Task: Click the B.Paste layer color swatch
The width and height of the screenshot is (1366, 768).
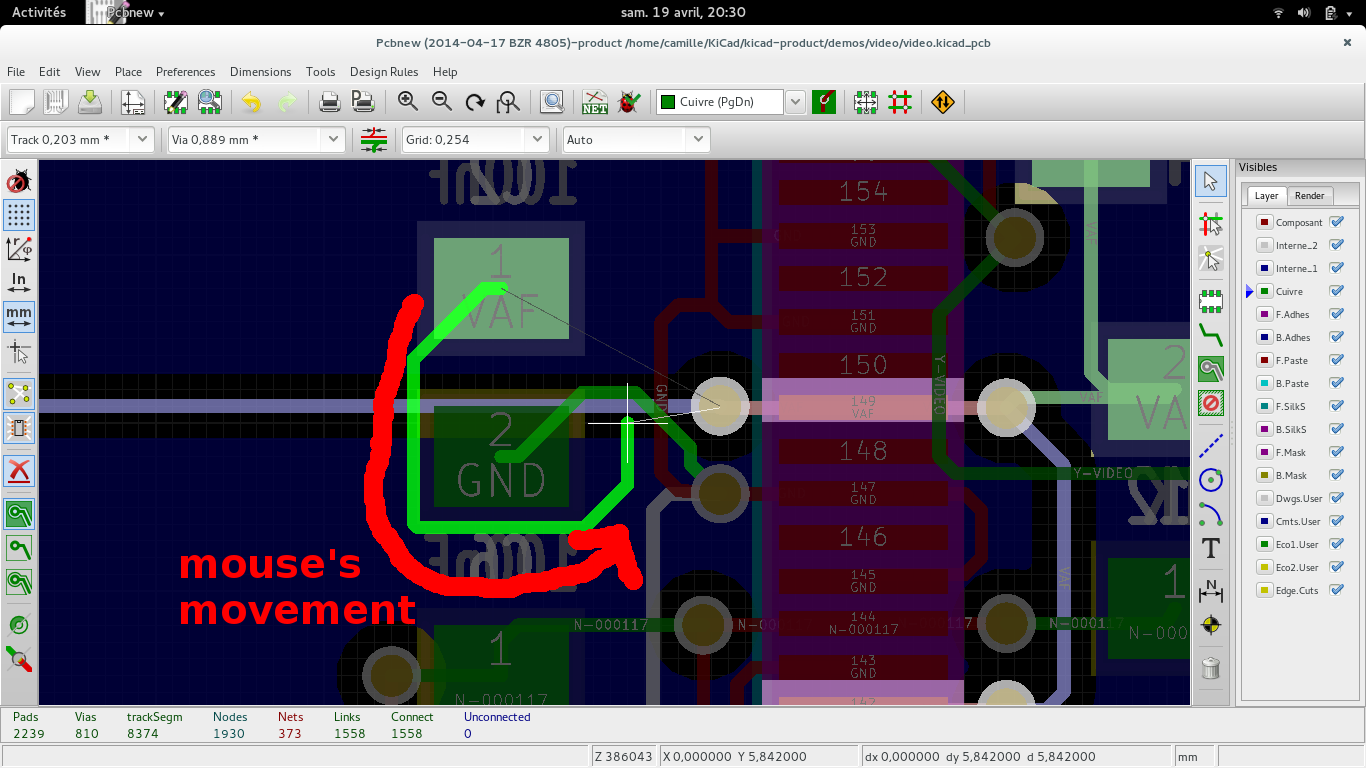Action: [x=1264, y=383]
